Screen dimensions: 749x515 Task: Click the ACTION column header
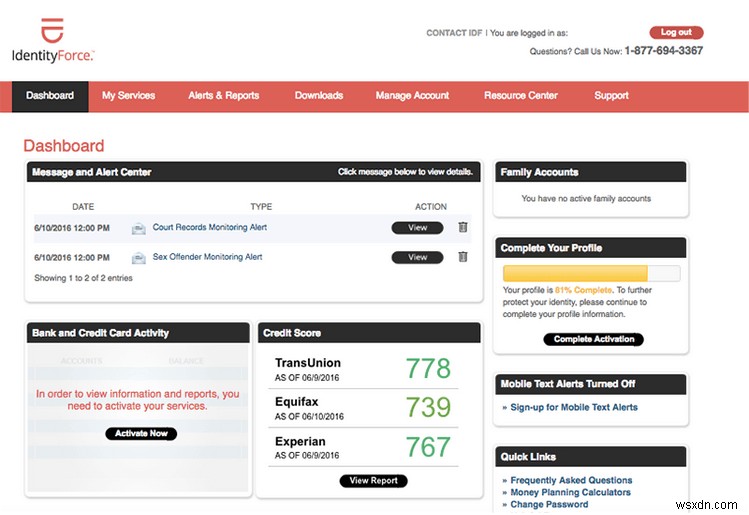tap(431, 207)
